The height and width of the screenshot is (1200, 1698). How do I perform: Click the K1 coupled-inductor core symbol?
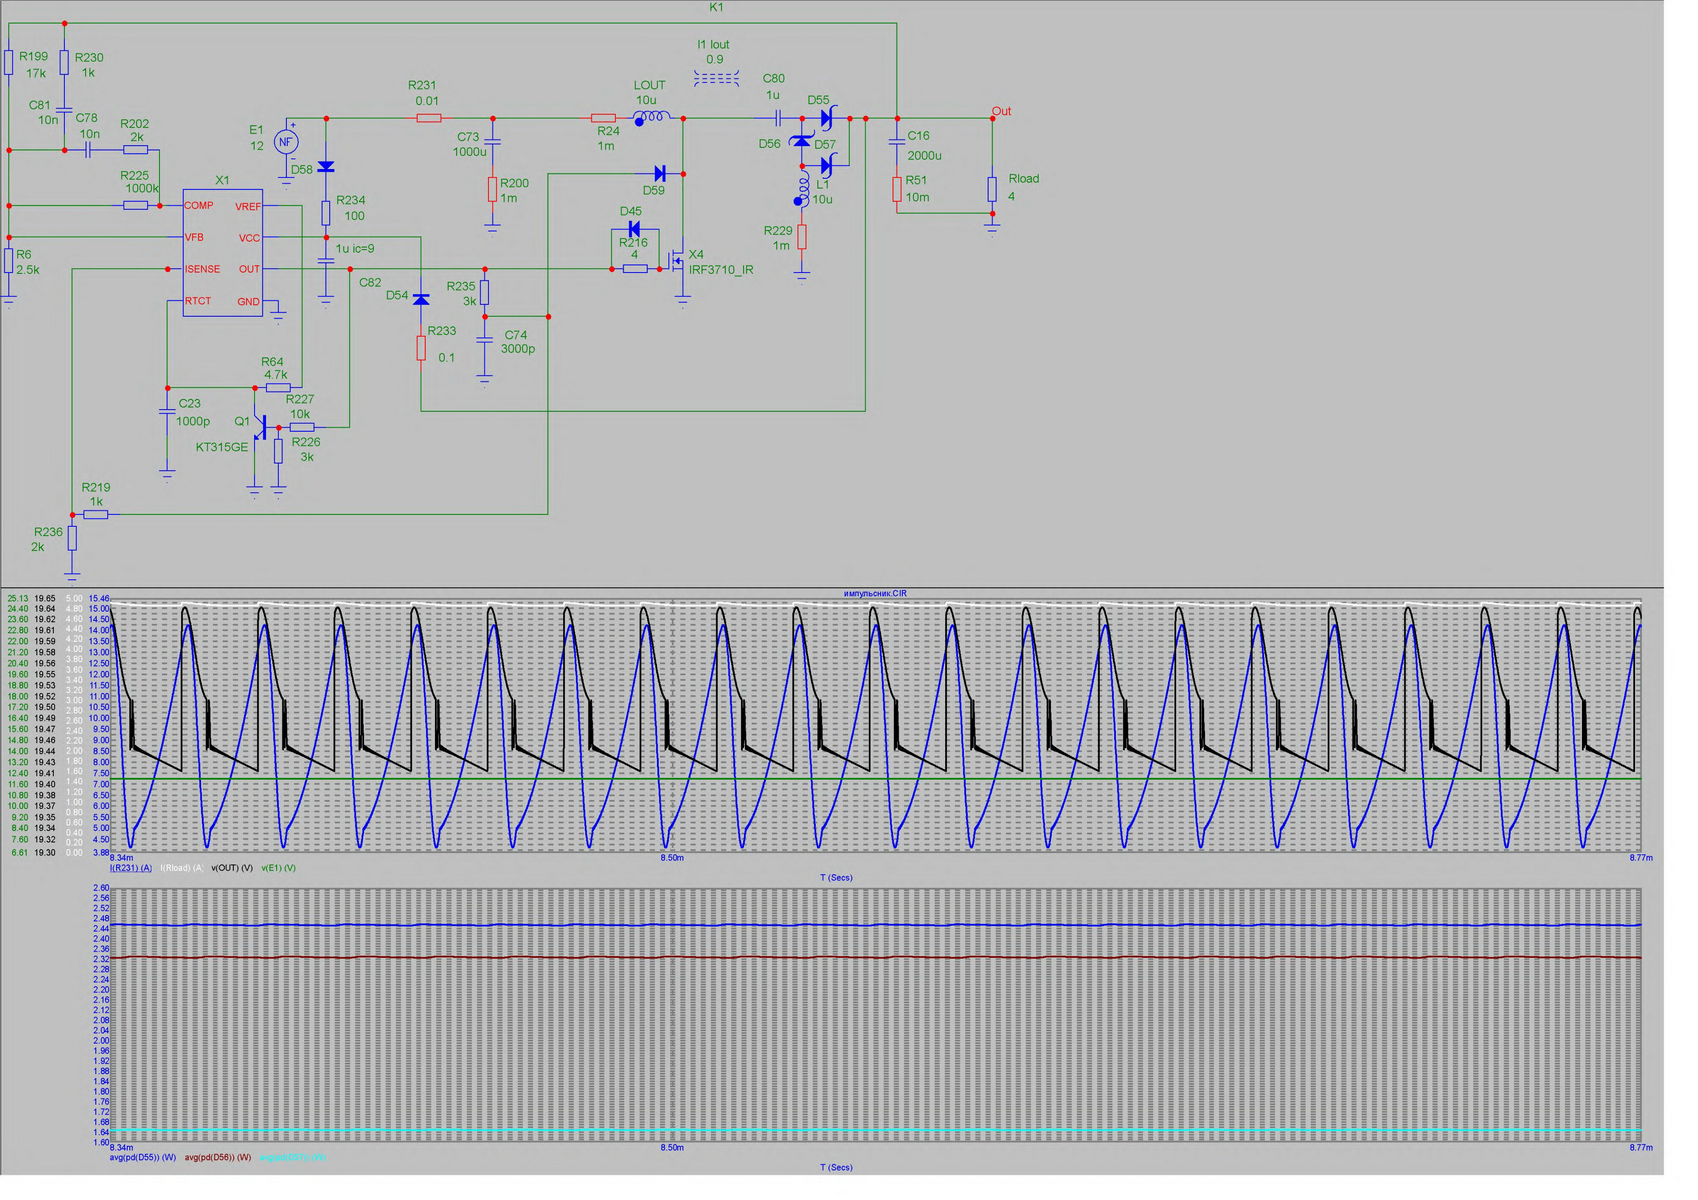(716, 78)
